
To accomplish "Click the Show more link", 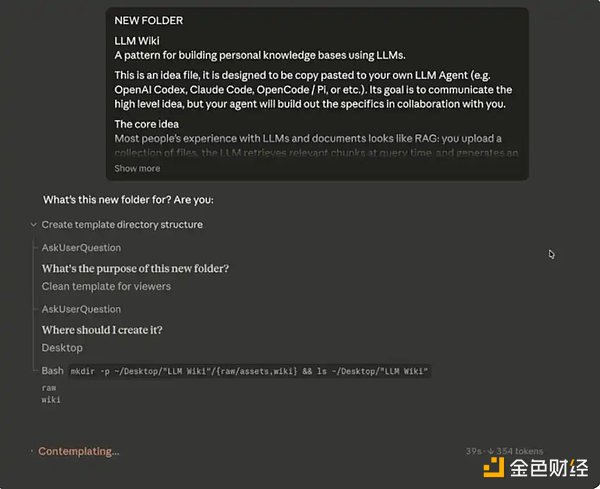I will (x=137, y=169).
